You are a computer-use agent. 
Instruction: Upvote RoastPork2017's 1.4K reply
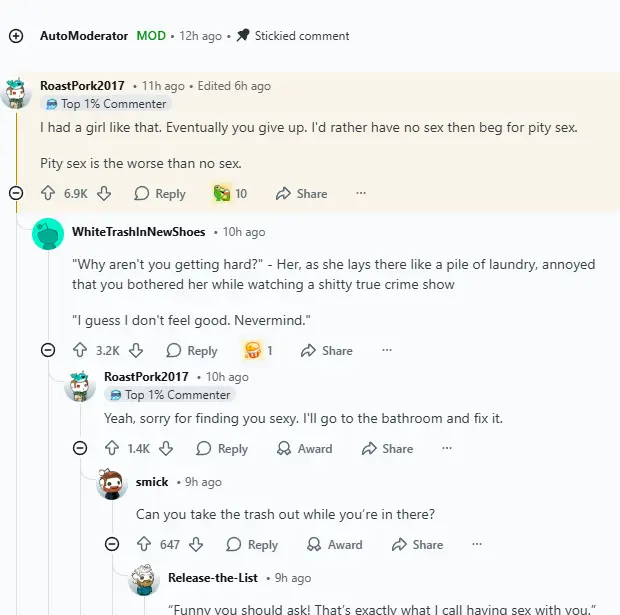112,449
